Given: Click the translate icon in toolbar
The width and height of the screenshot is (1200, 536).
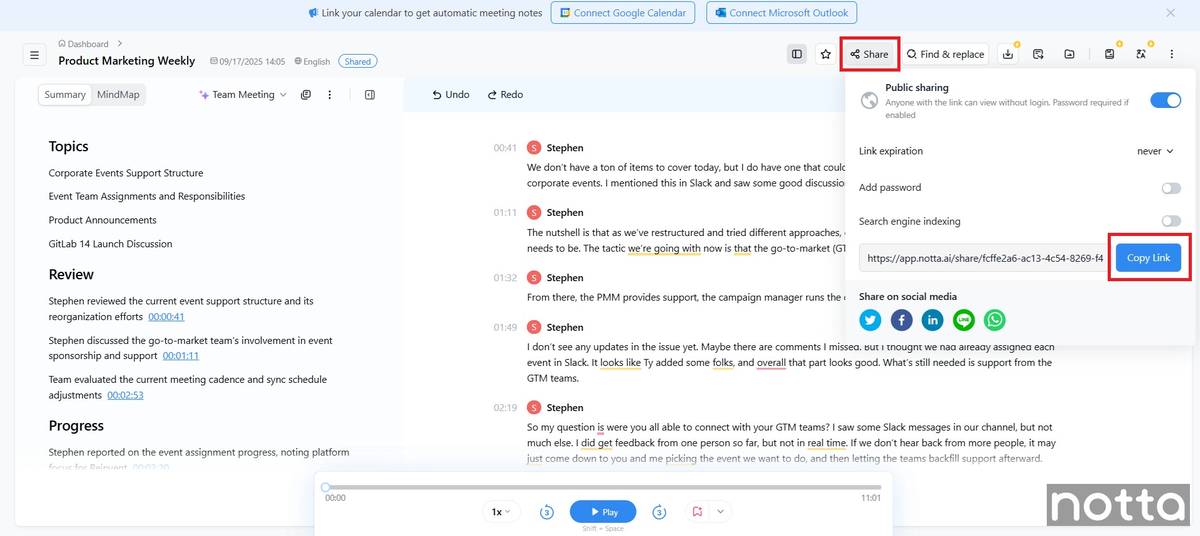Looking at the screenshot, I should [1141, 54].
